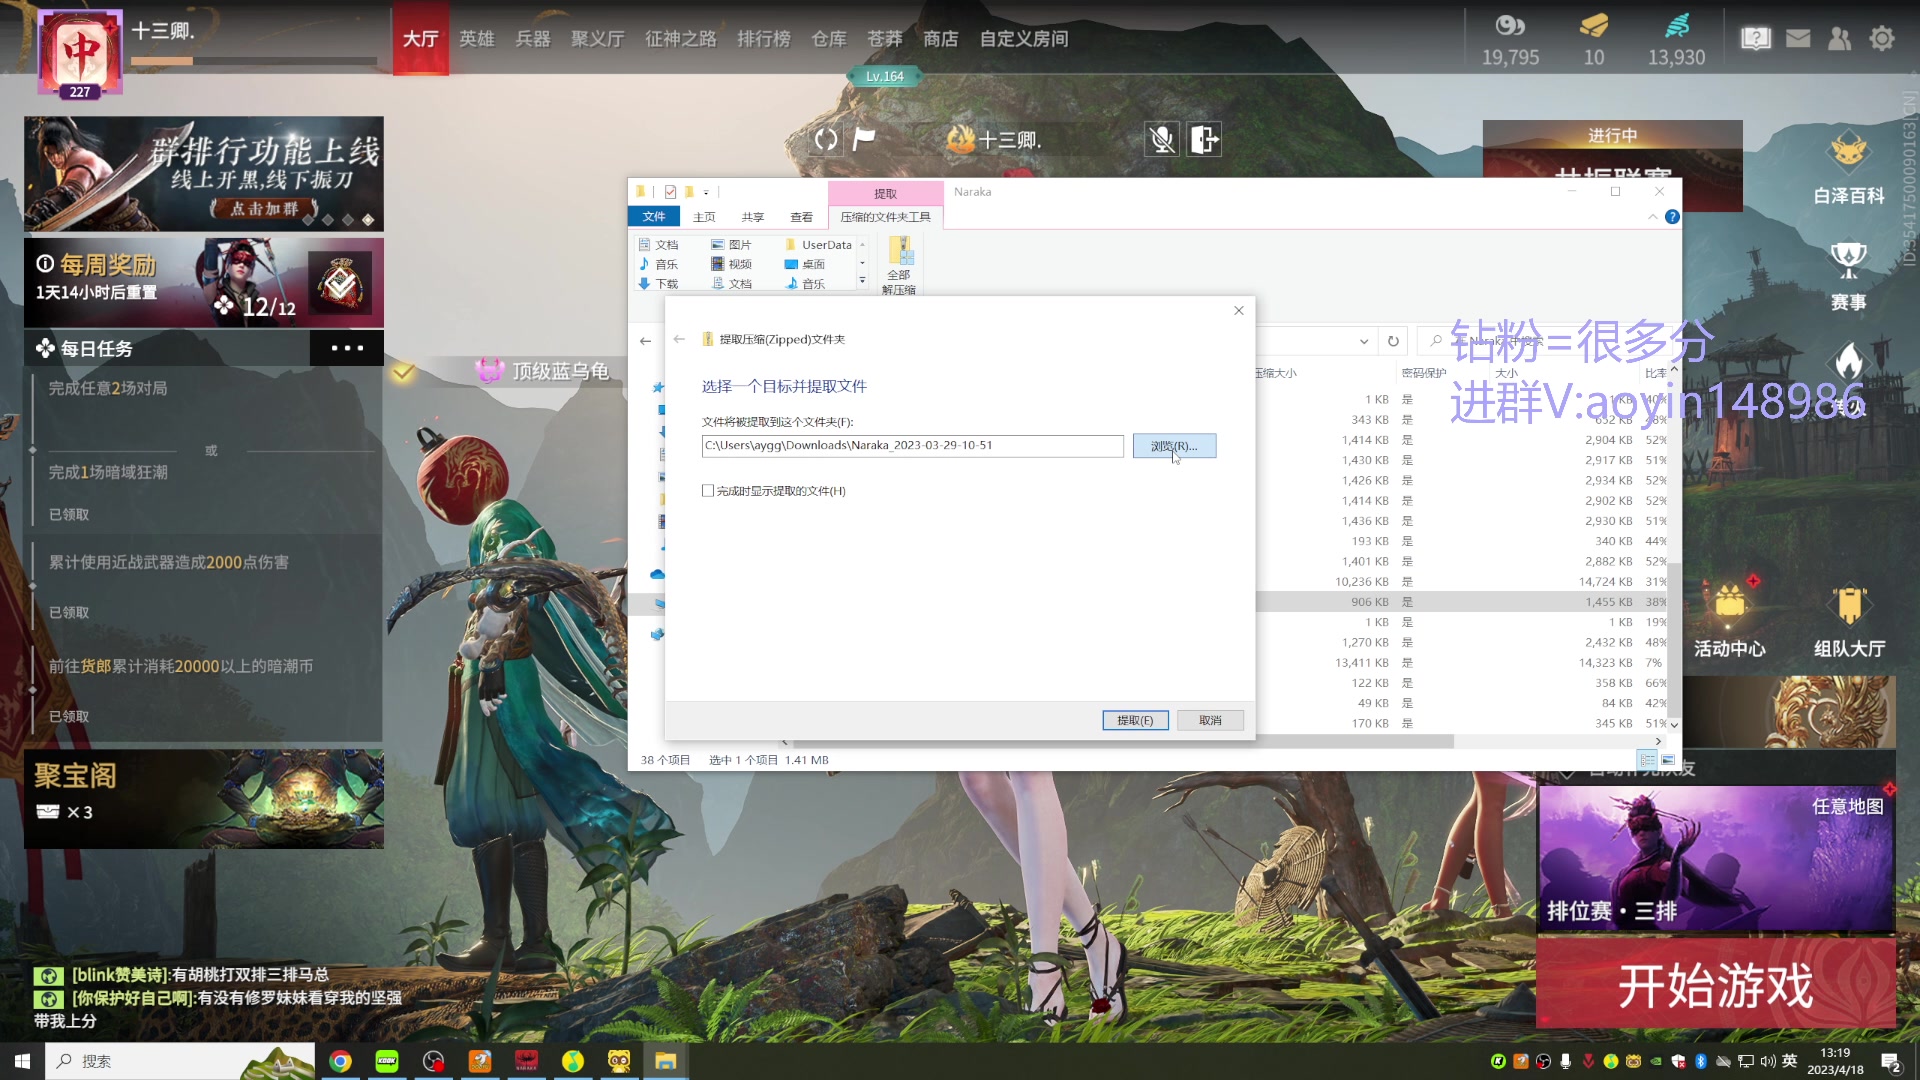
Task: Open the 仓库 warehouse tab
Action: click(829, 39)
